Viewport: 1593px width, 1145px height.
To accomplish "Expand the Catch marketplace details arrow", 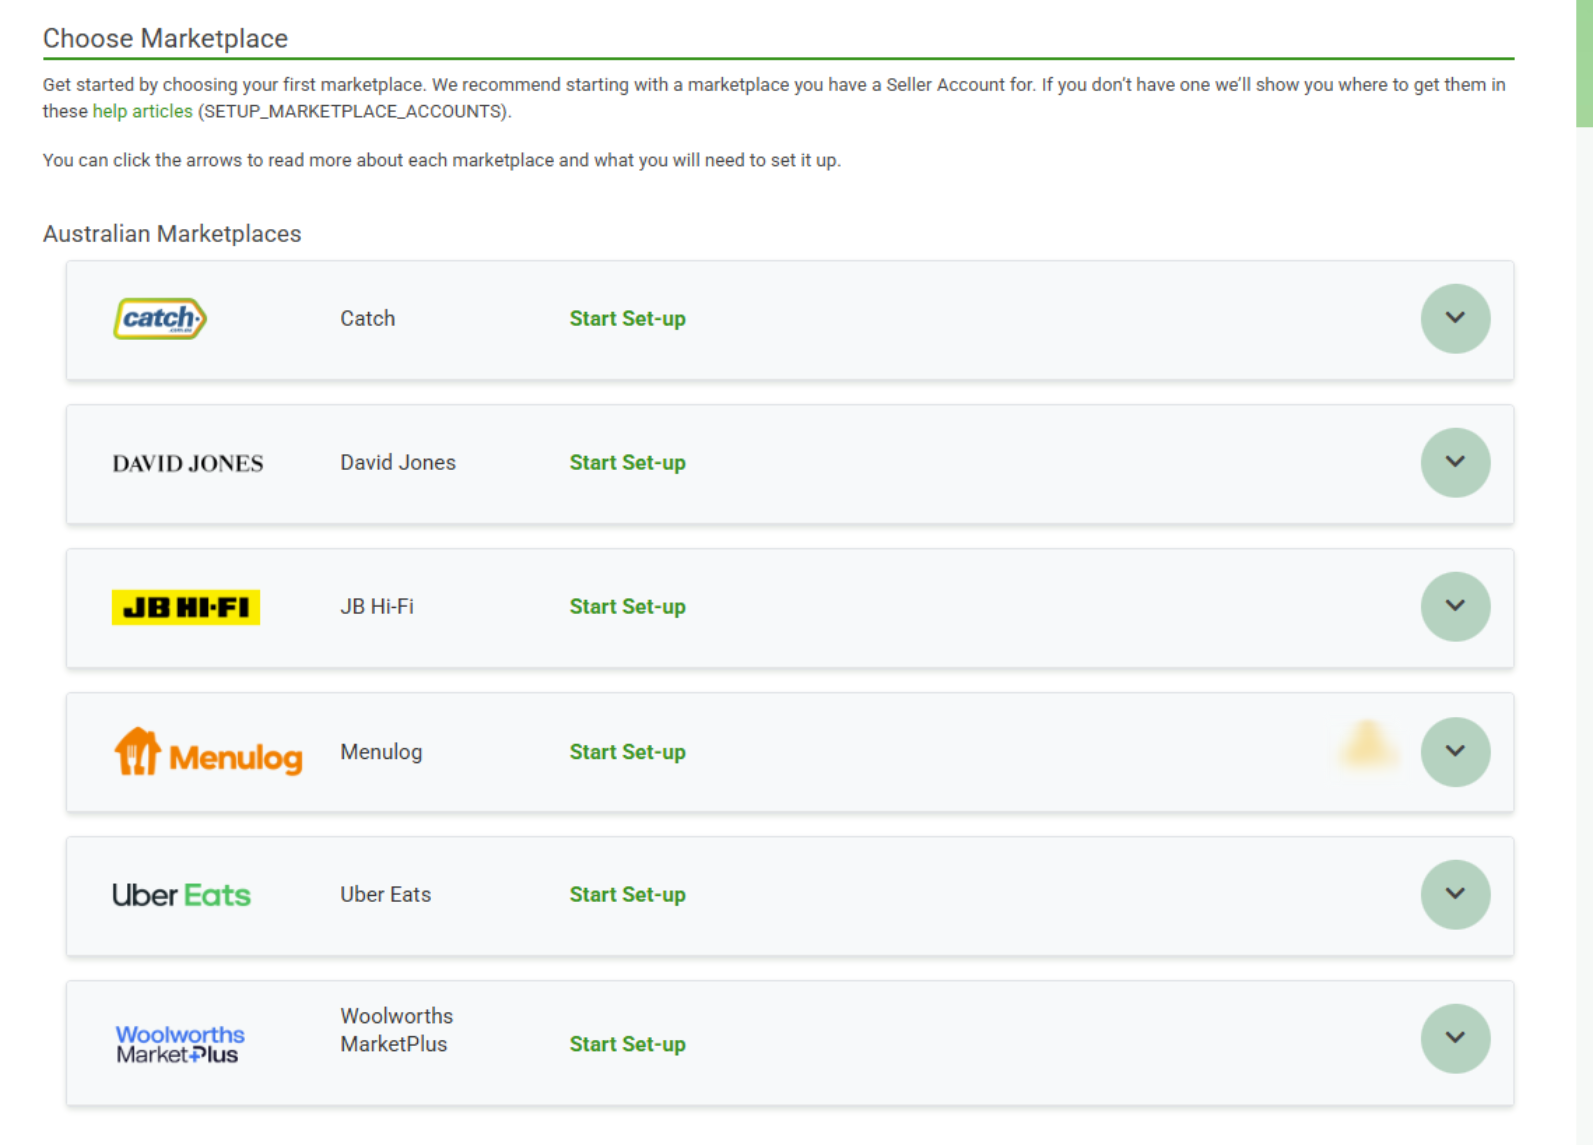I will [x=1455, y=318].
